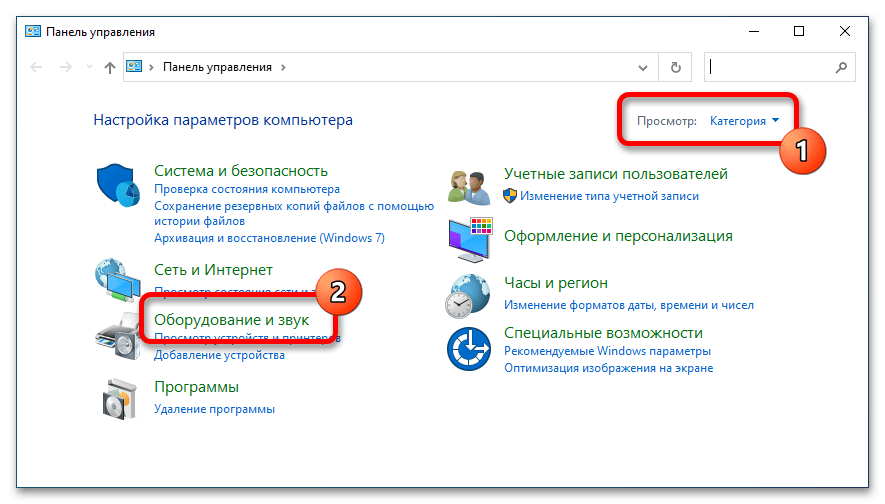Viewport: 885px width, 504px height.
Task: Expand the address bar history dropdown
Action: (x=642, y=68)
